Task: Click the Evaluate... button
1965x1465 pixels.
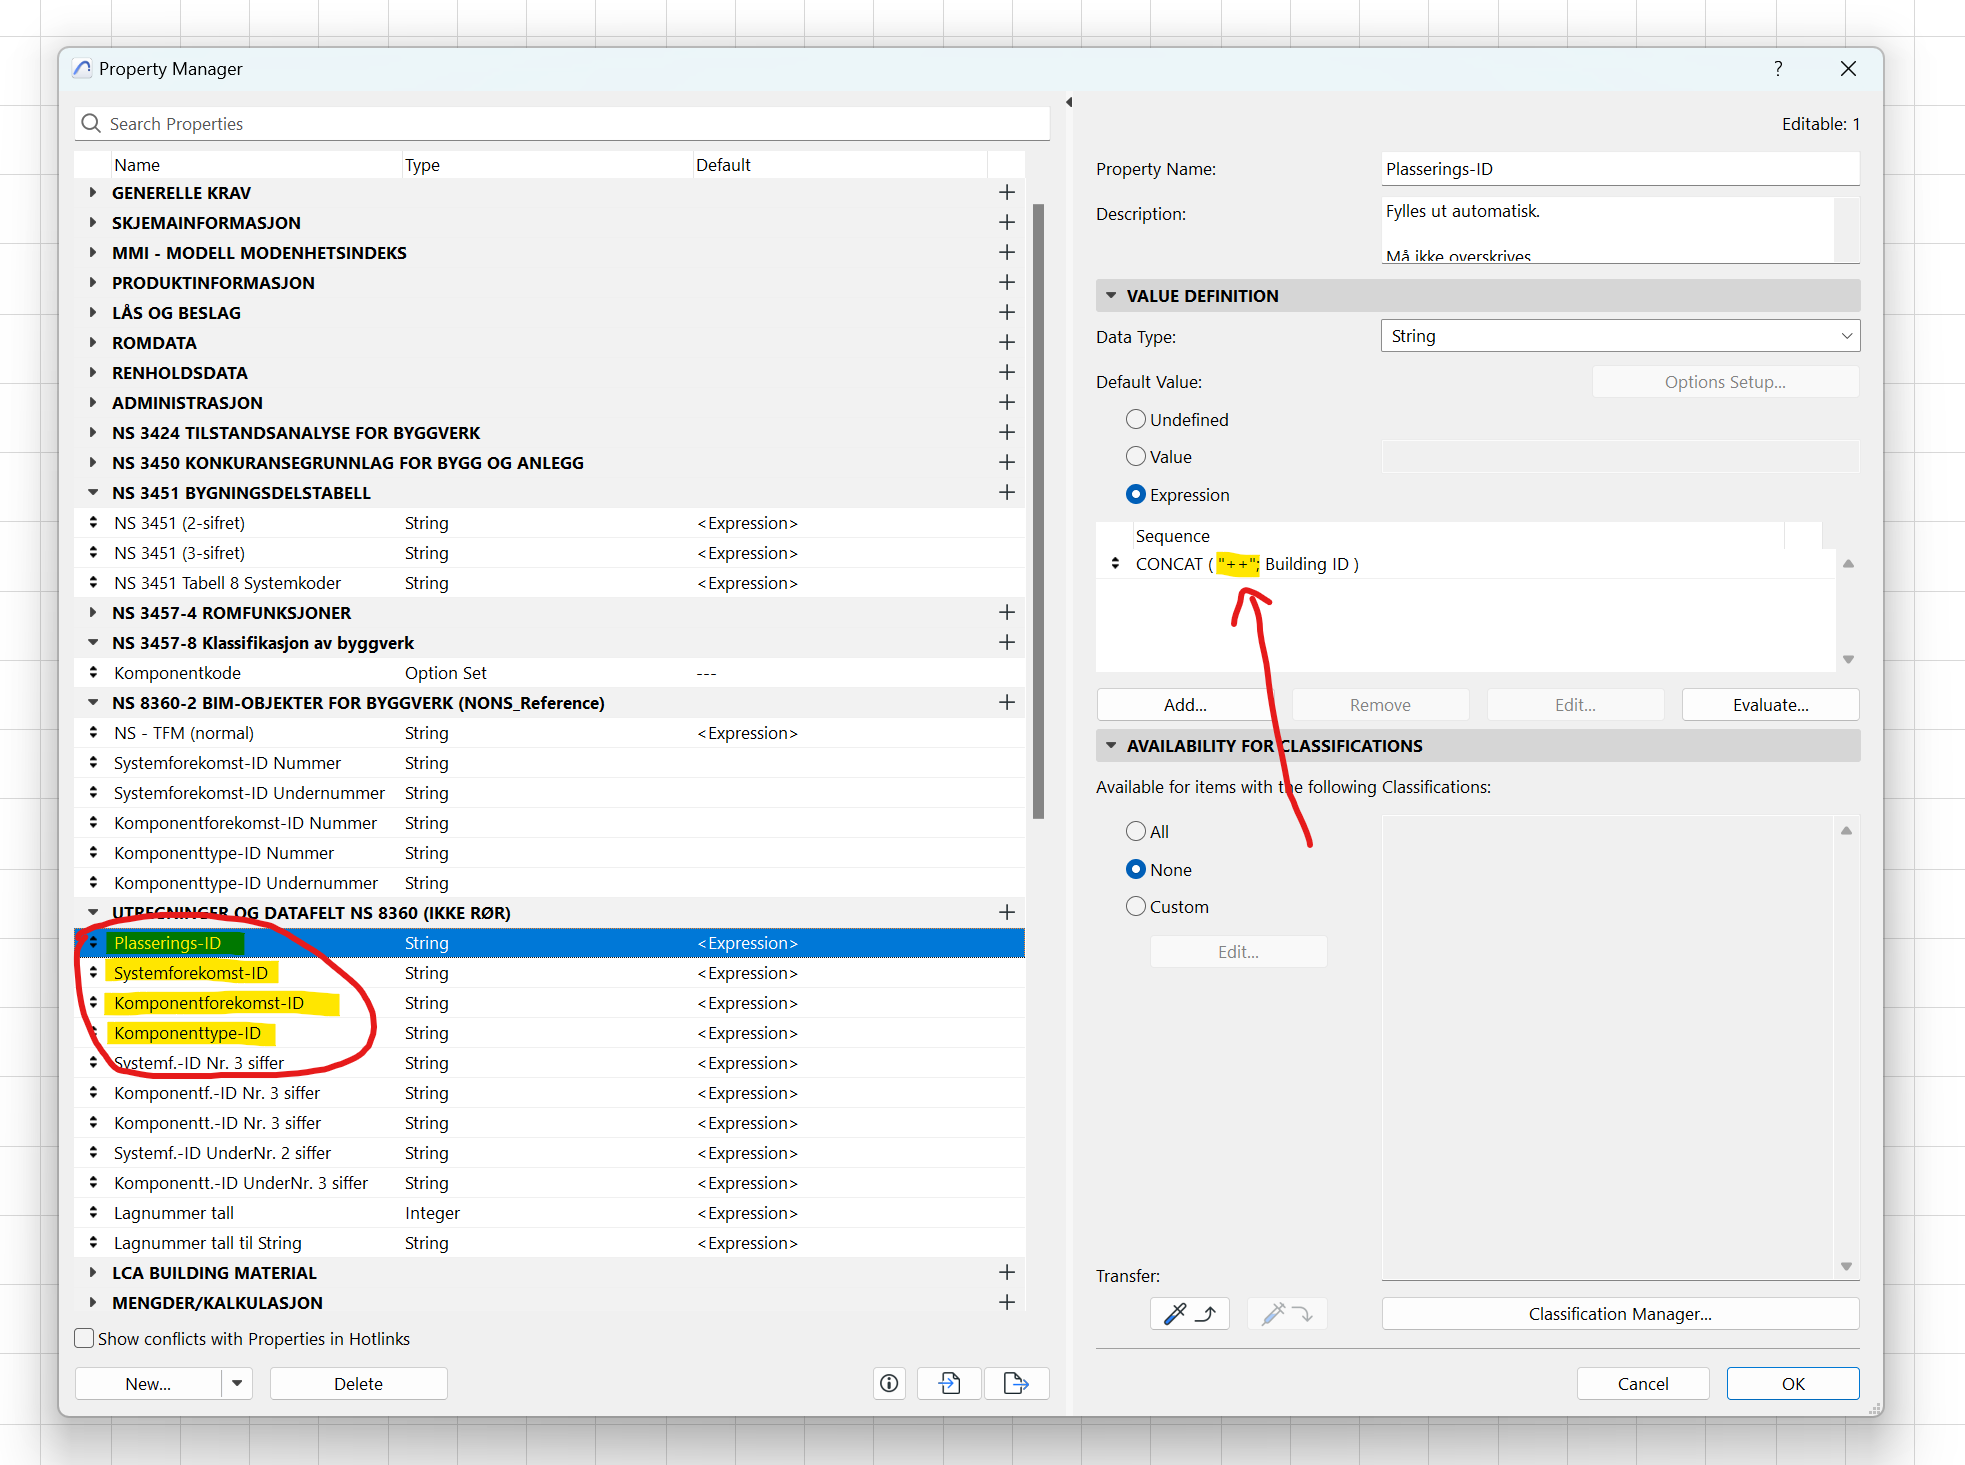Action: point(1769,704)
